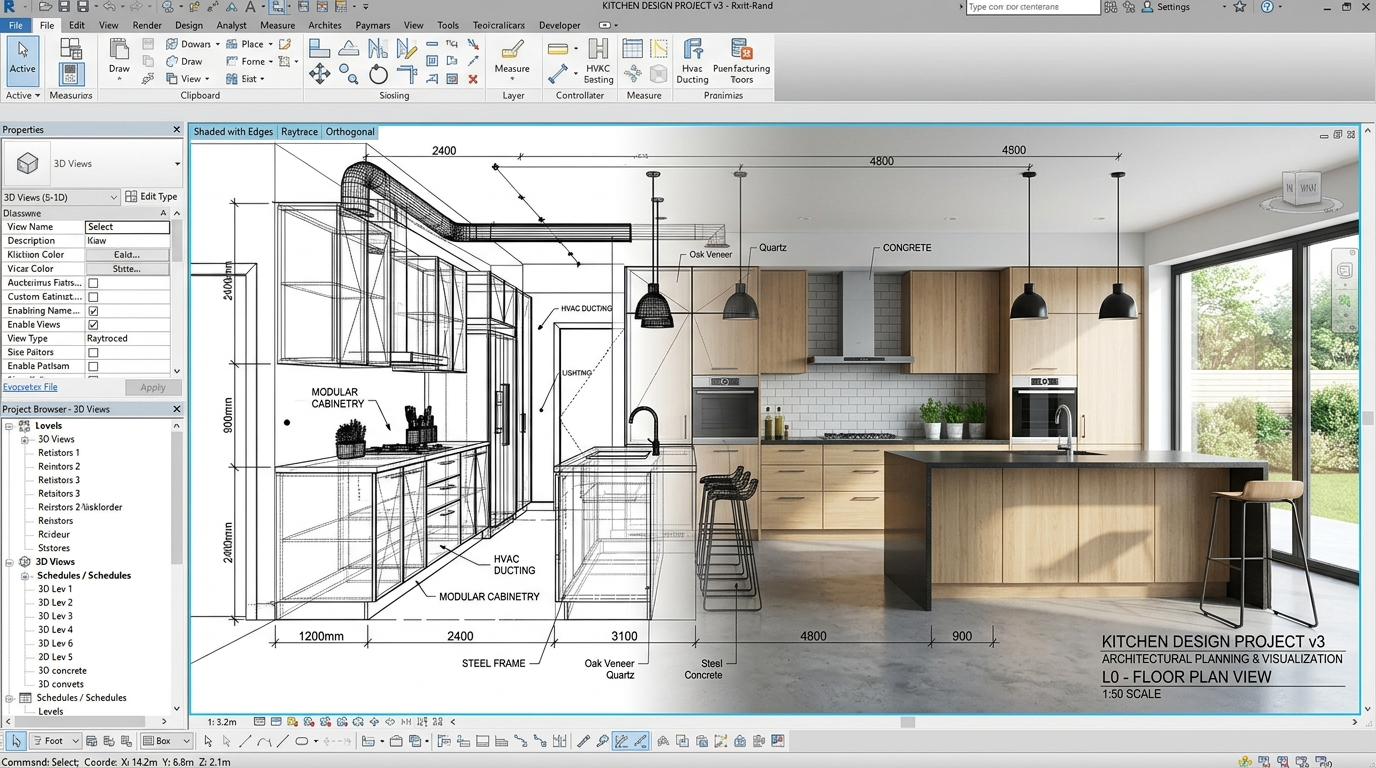
Task: Open the Hvac Ducting tool
Action: click(x=692, y=61)
